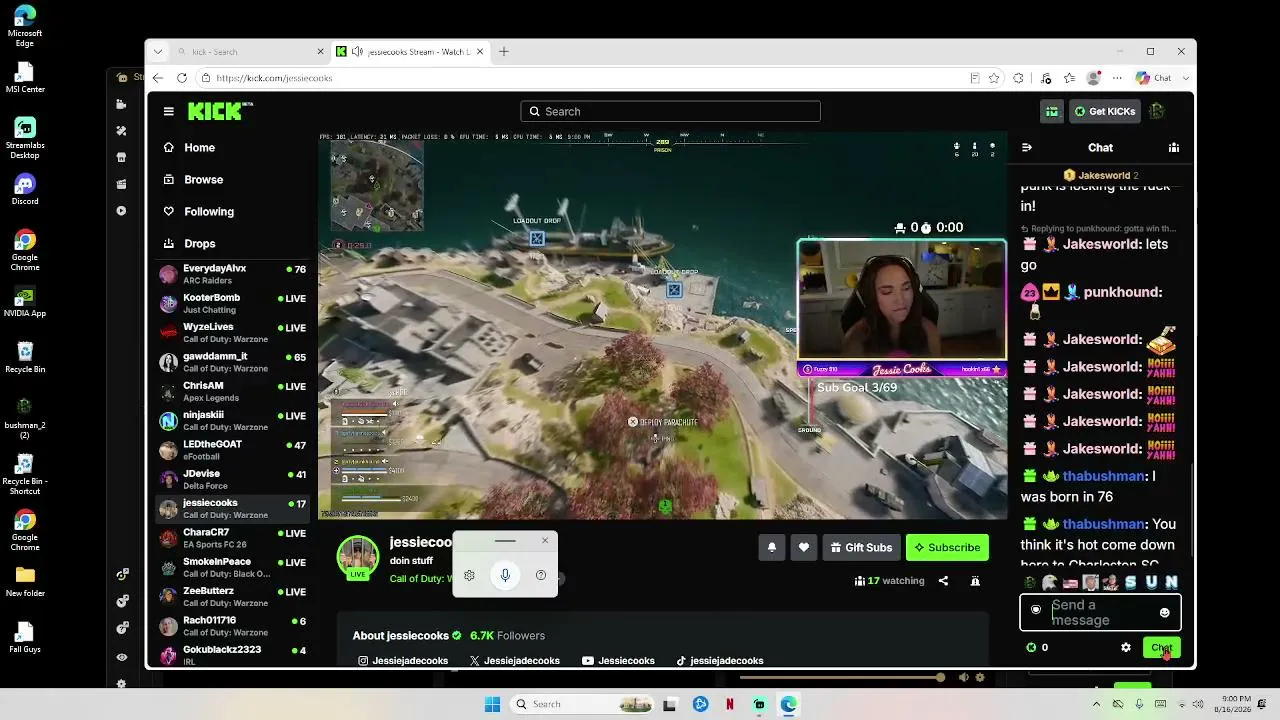Open the X Jessiejadecooks profile link
Screen dimensions: 1280x720
[514, 661]
